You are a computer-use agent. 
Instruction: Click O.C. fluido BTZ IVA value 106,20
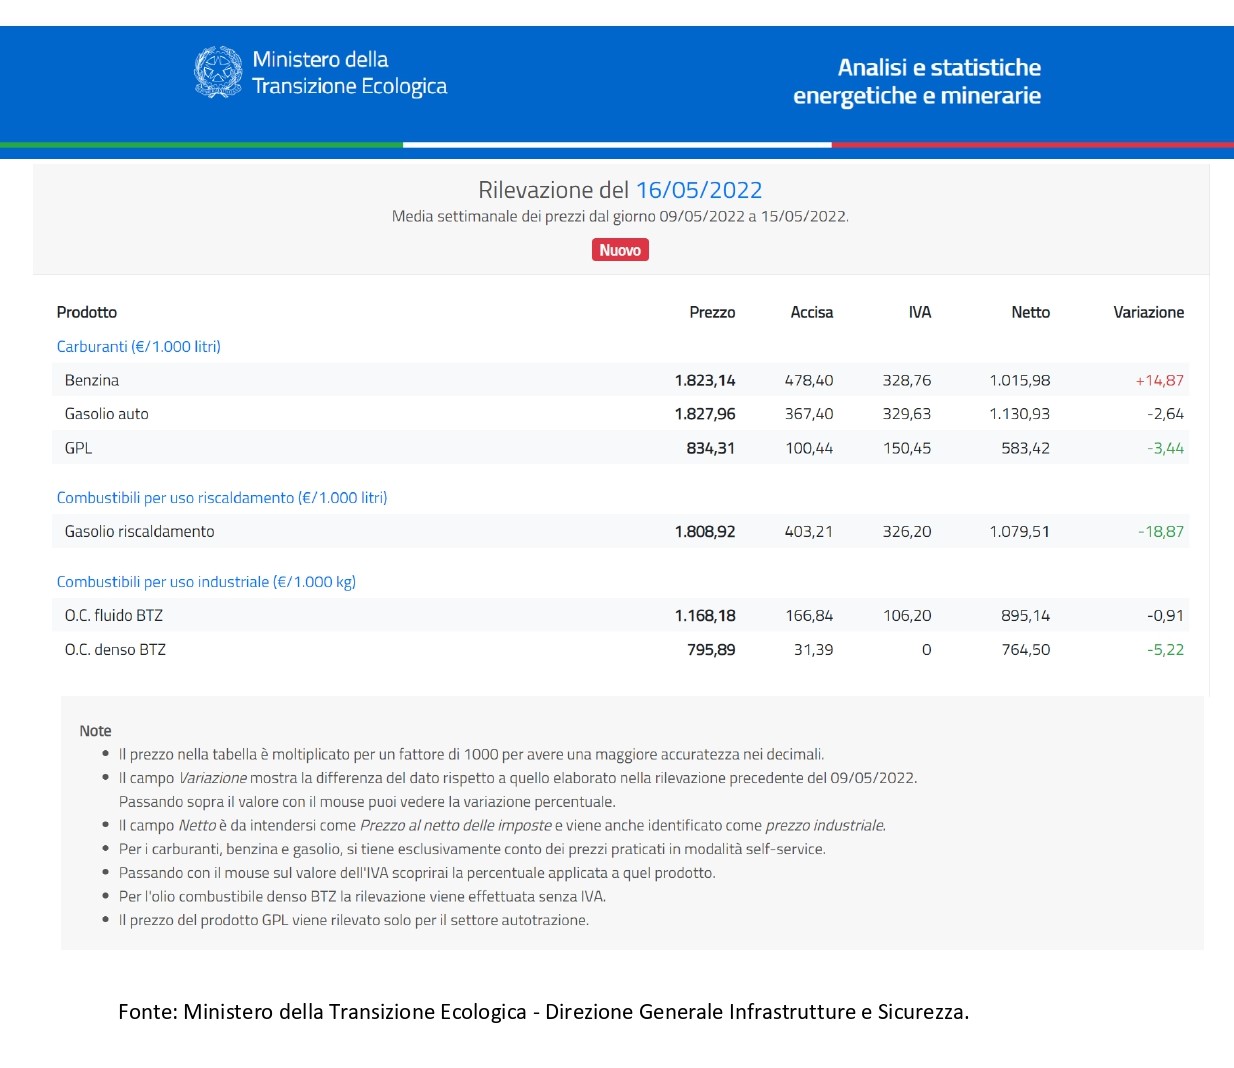pyautogui.click(x=907, y=615)
